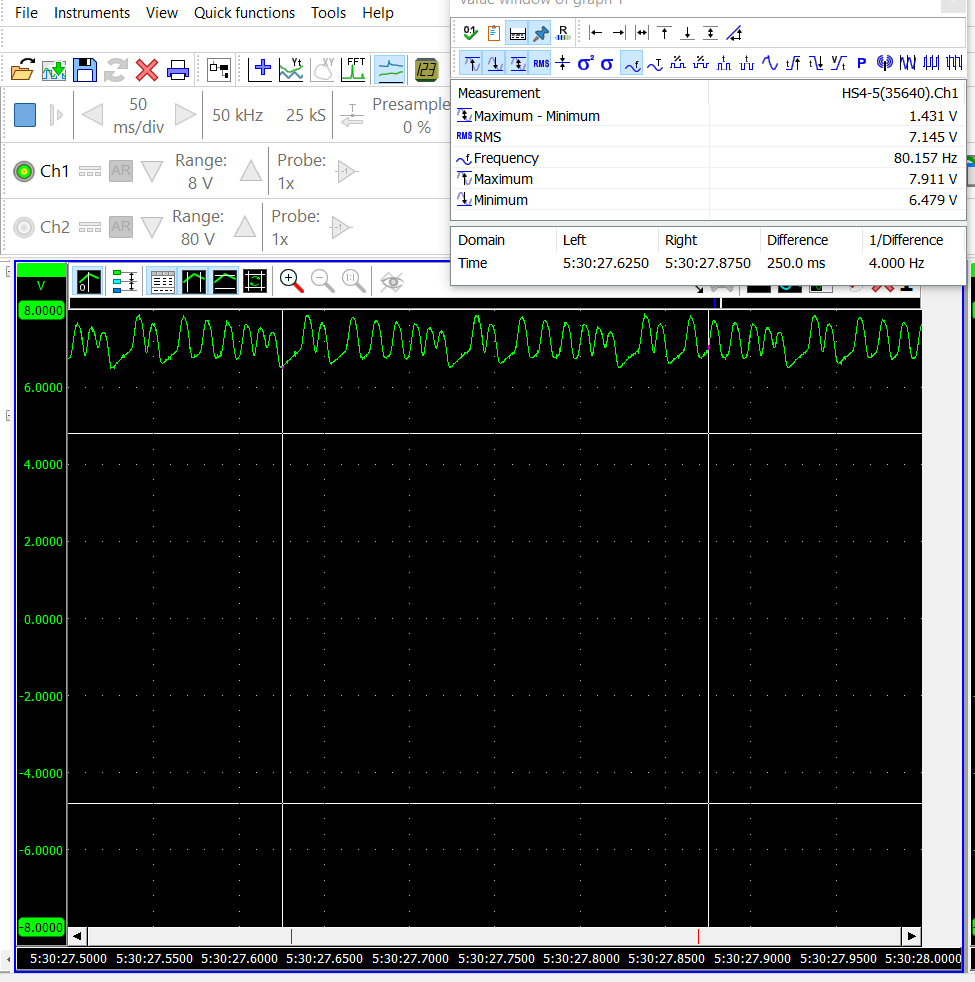
Task: Select the Frequency measurement icon
Action: (632, 63)
